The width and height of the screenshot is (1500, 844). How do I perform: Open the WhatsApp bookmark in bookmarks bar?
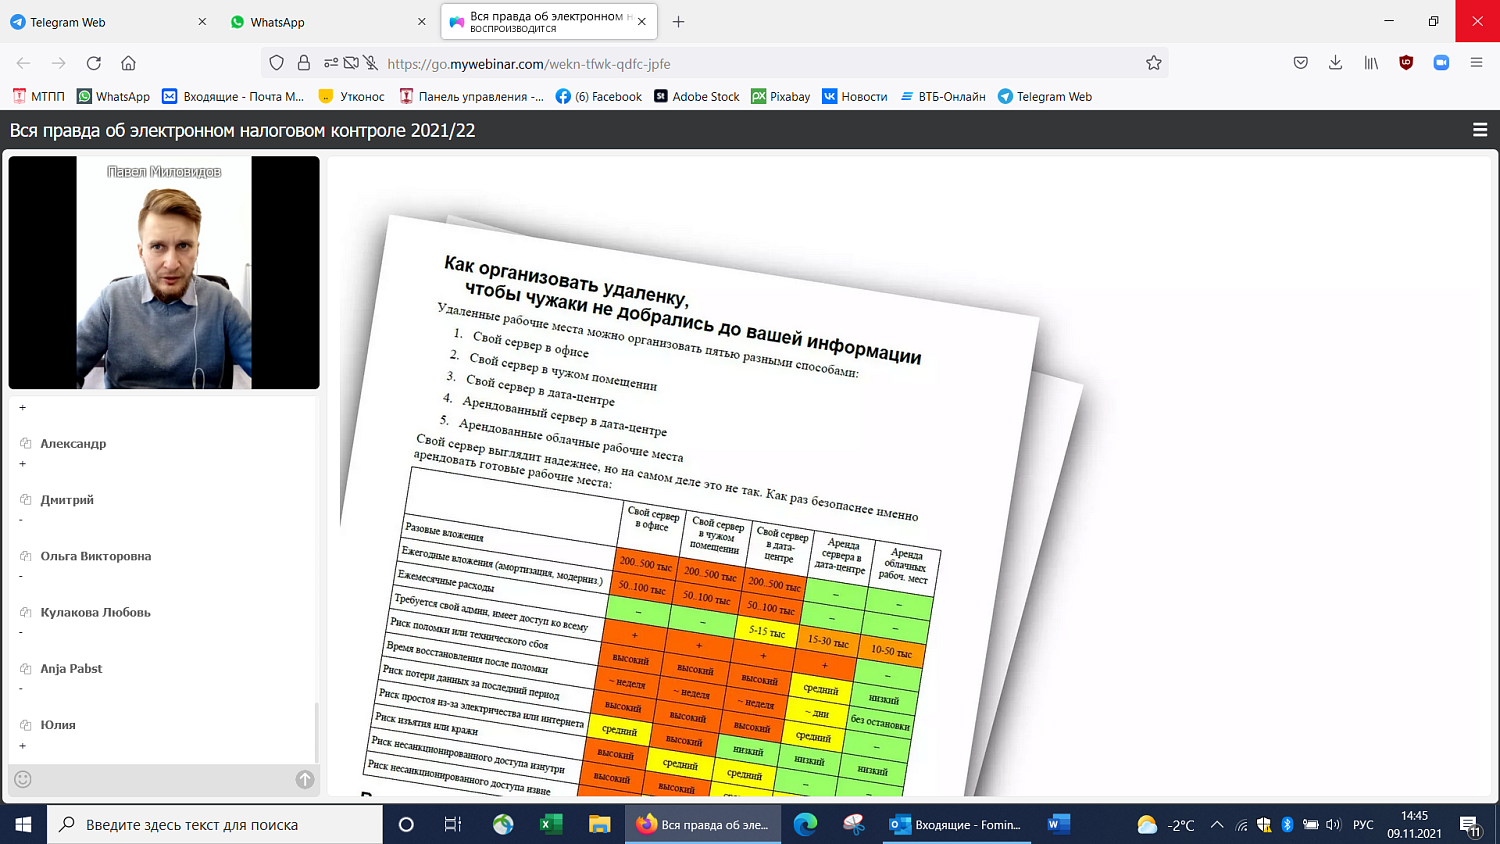coord(113,96)
